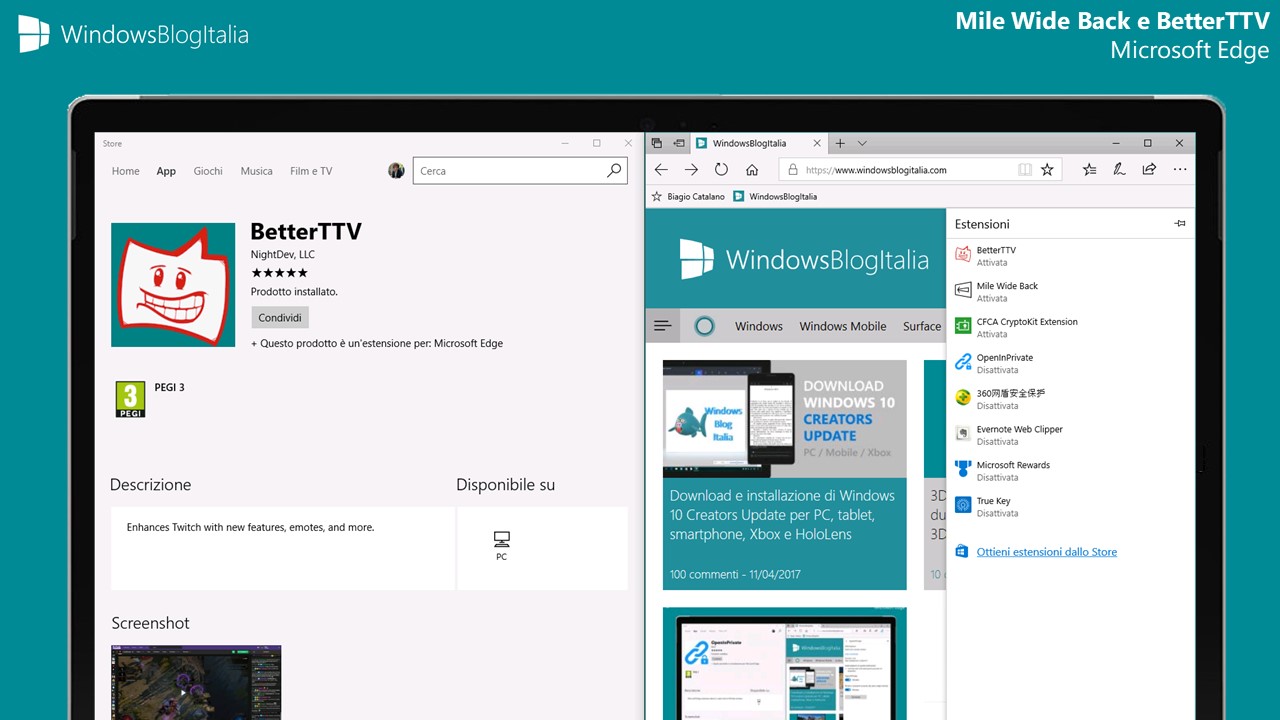Open the BetterTTV screenshot thumbnail

pyautogui.click(x=196, y=682)
